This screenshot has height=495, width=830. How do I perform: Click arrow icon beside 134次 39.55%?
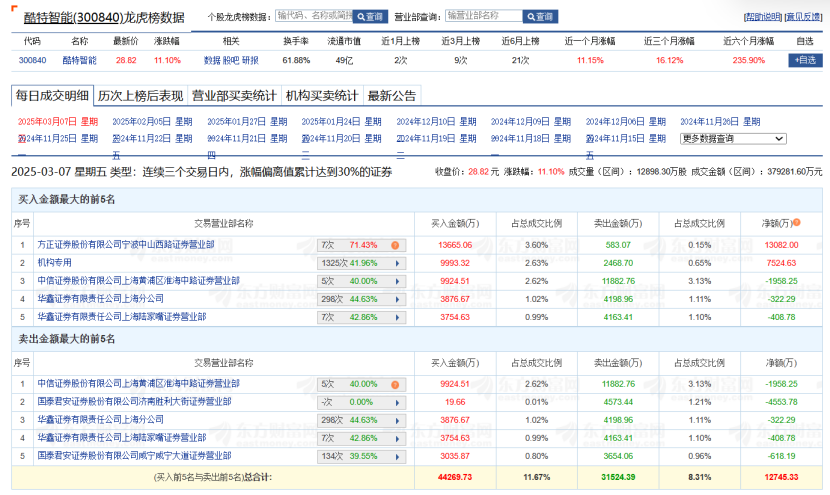tap(395, 455)
